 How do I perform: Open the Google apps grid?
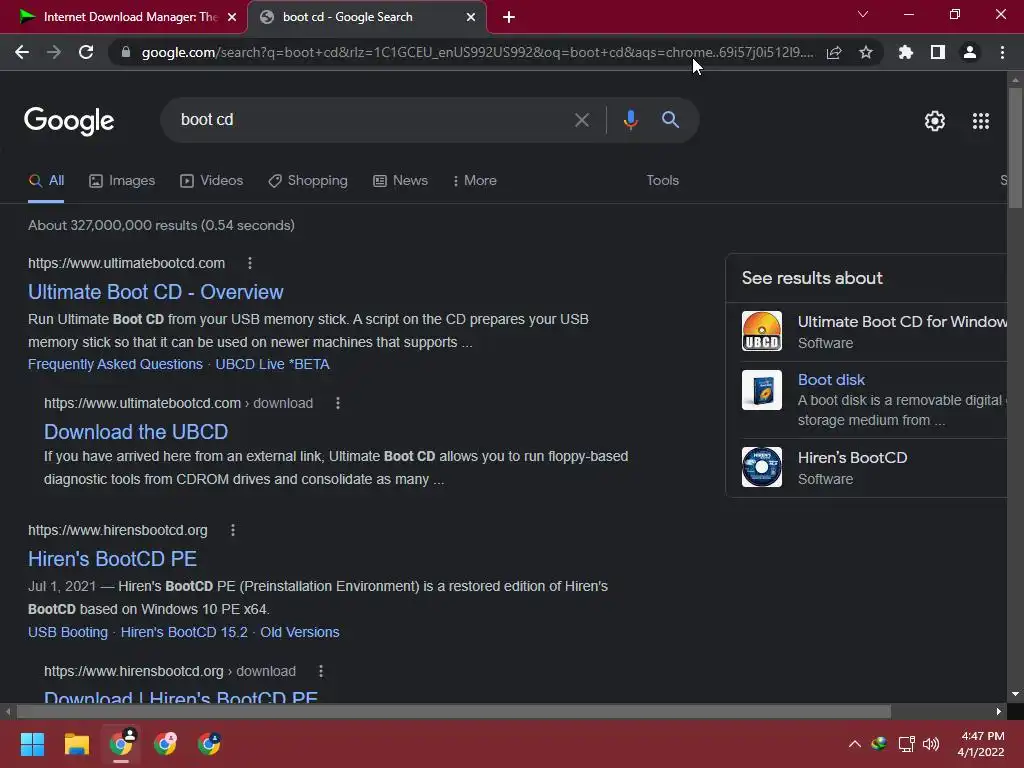click(x=981, y=121)
